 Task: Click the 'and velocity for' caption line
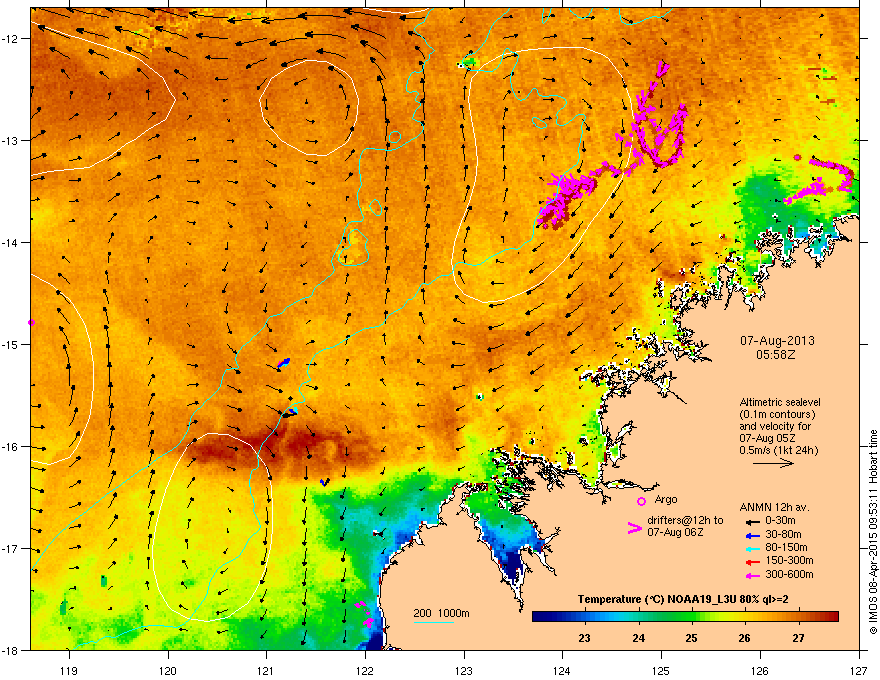click(775, 426)
